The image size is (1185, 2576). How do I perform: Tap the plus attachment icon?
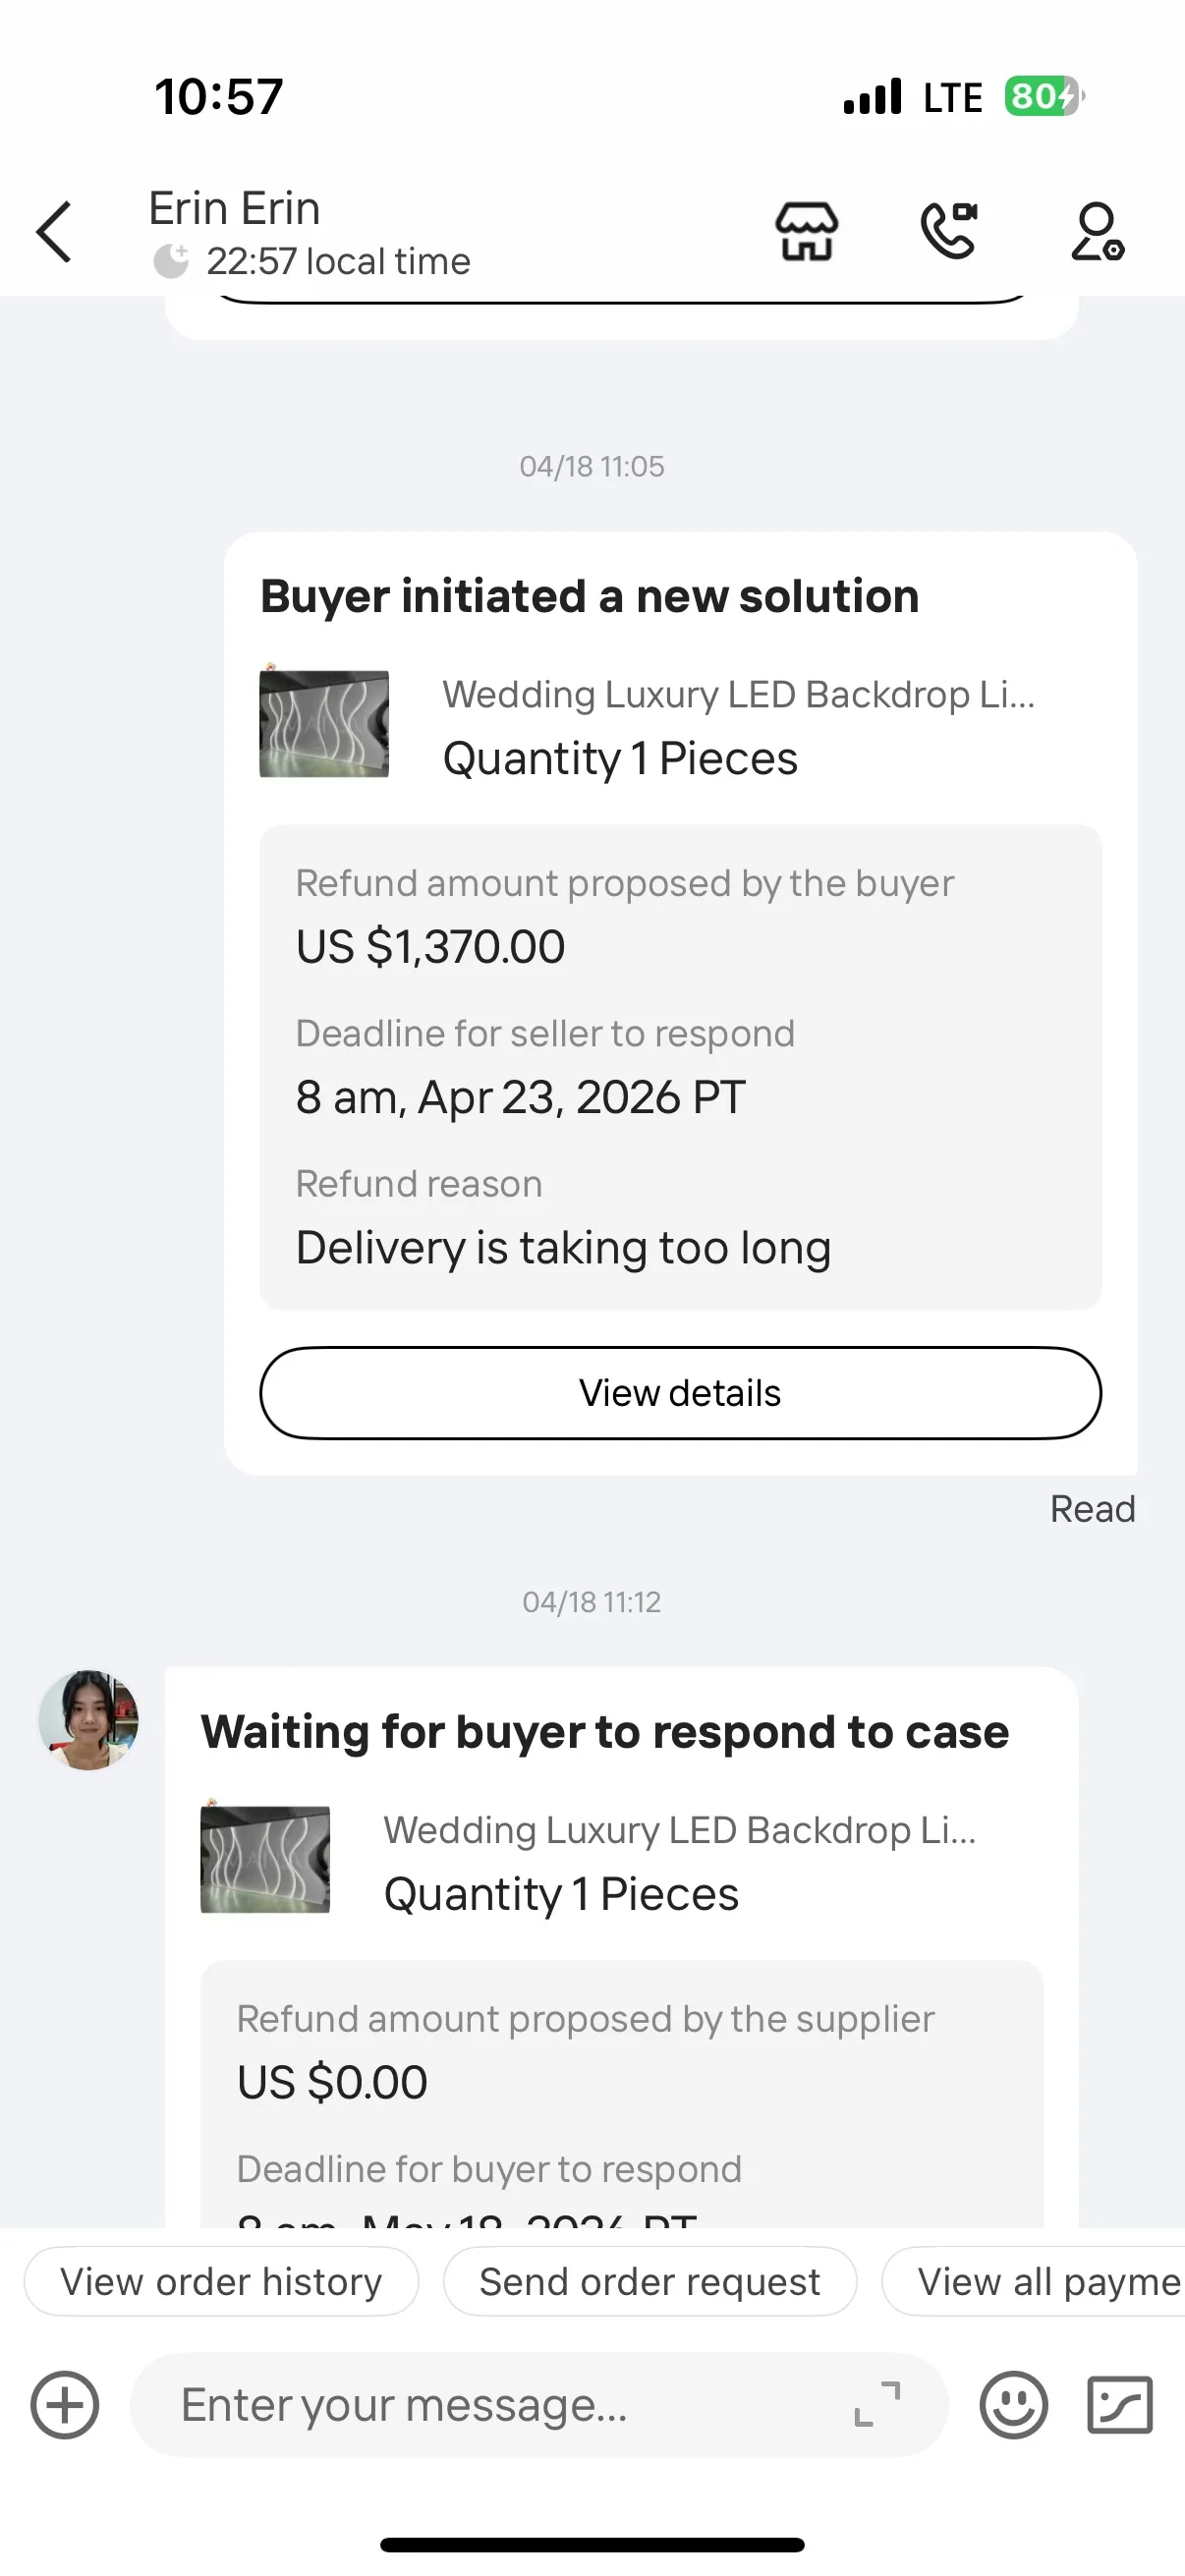pos(65,2405)
